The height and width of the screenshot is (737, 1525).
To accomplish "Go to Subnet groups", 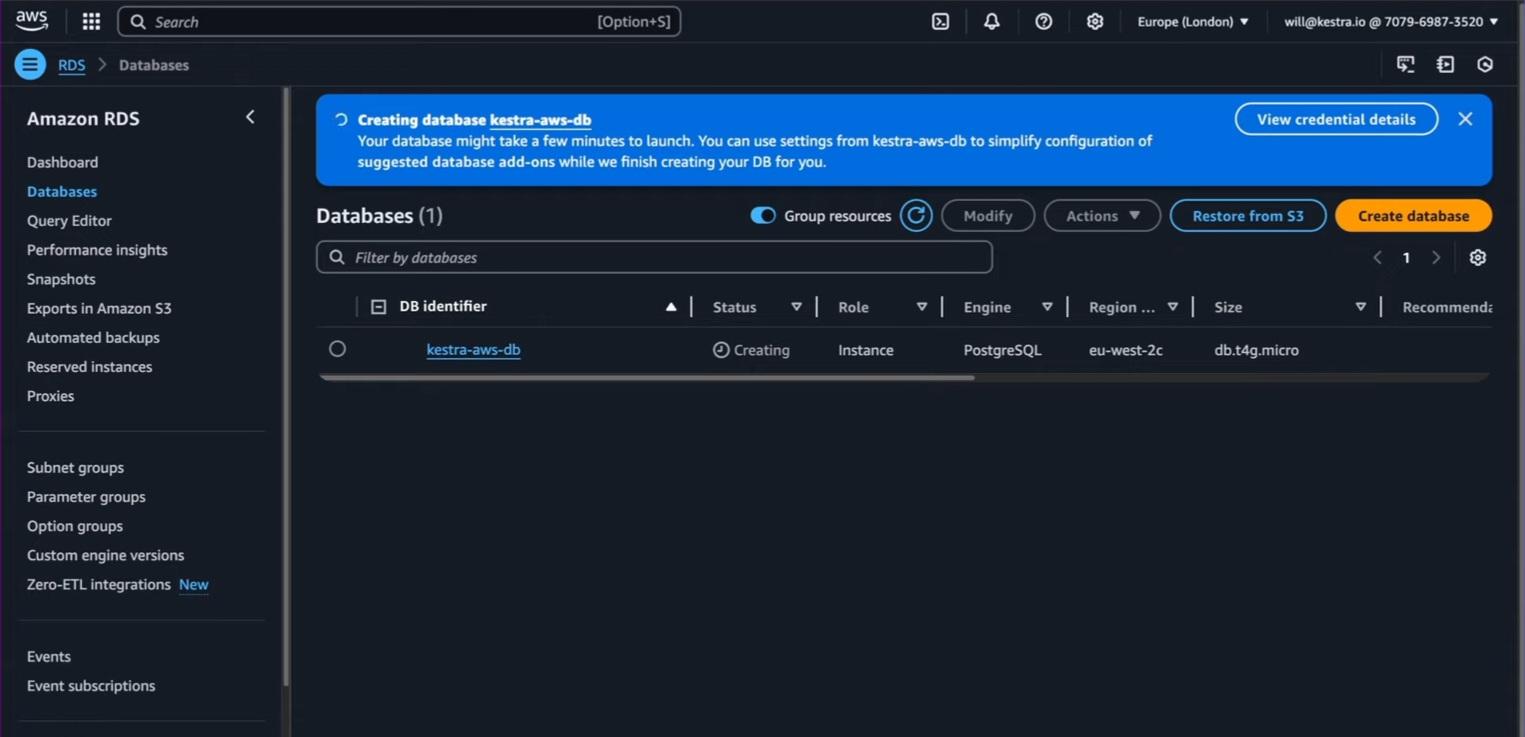I will pyautogui.click(x=75, y=468).
